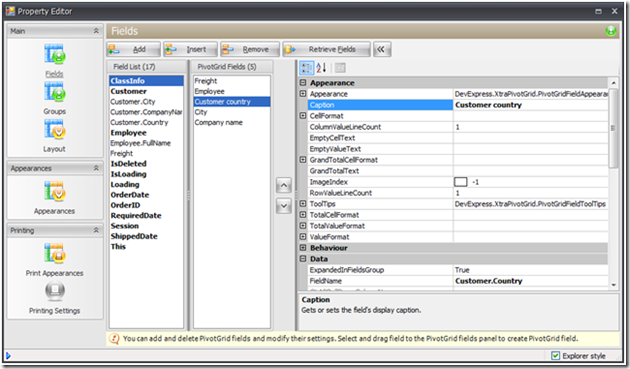
Task: Collapse the Printing navigation group
Action: (x=96, y=230)
